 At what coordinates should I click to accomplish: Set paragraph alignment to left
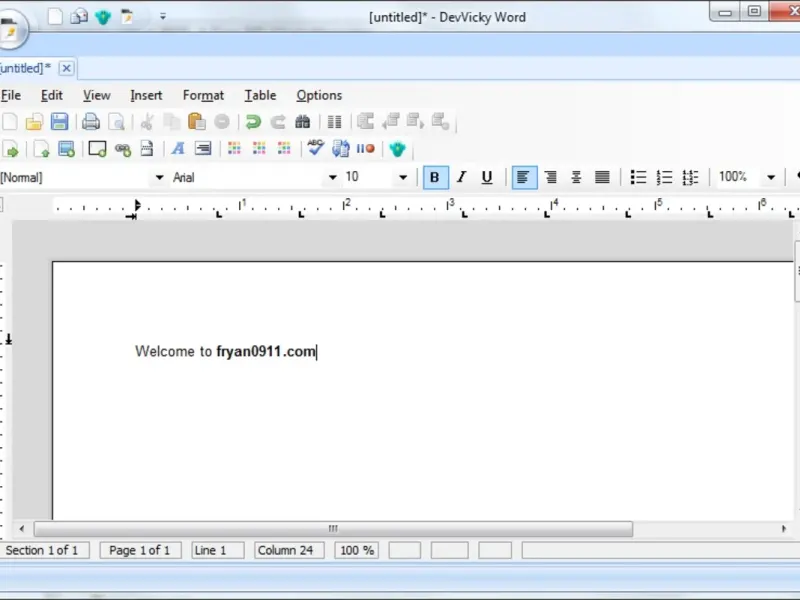coord(524,177)
